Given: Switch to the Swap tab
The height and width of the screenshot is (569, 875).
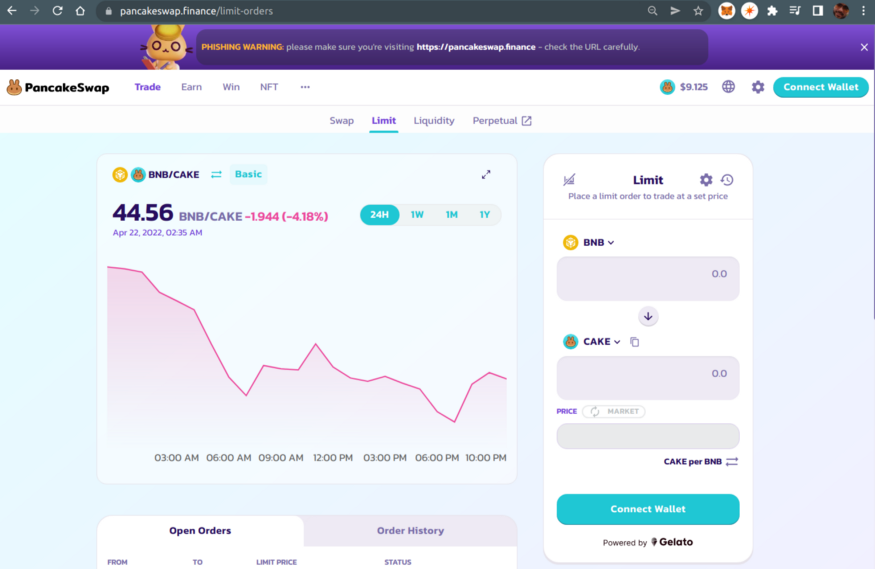Looking at the screenshot, I should [x=342, y=120].
